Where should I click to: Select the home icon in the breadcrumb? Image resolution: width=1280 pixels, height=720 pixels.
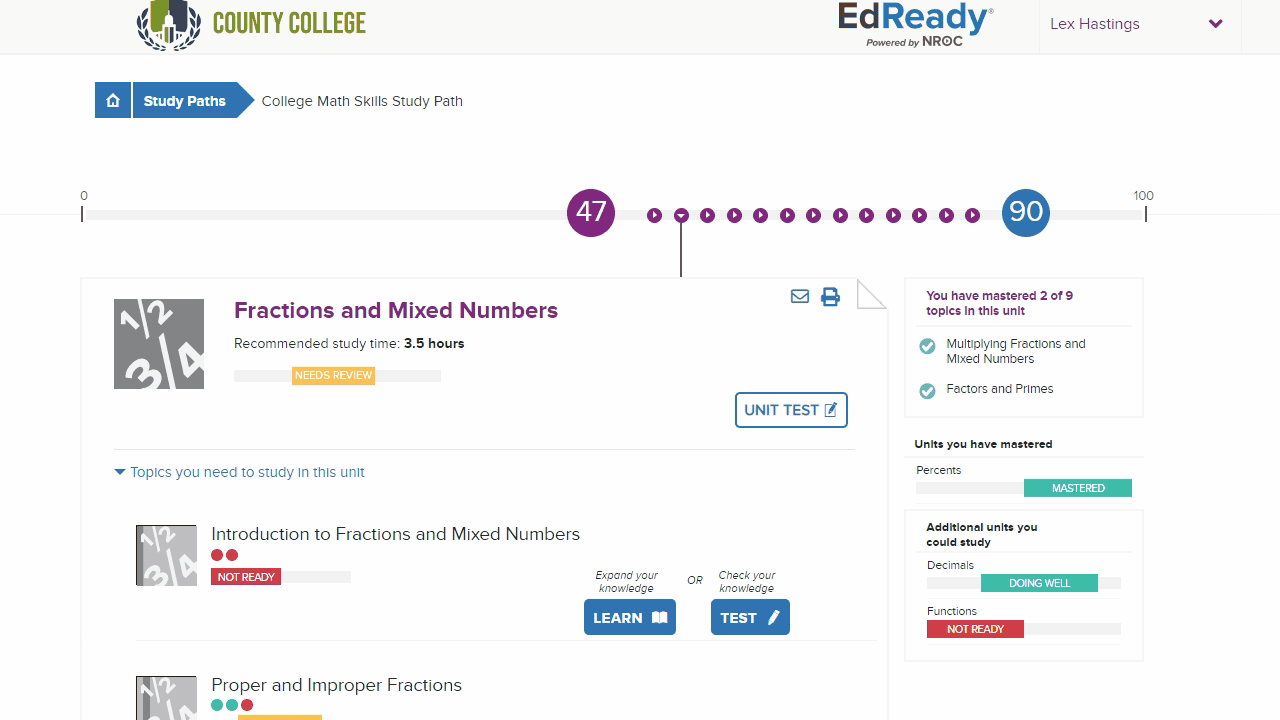[113, 100]
